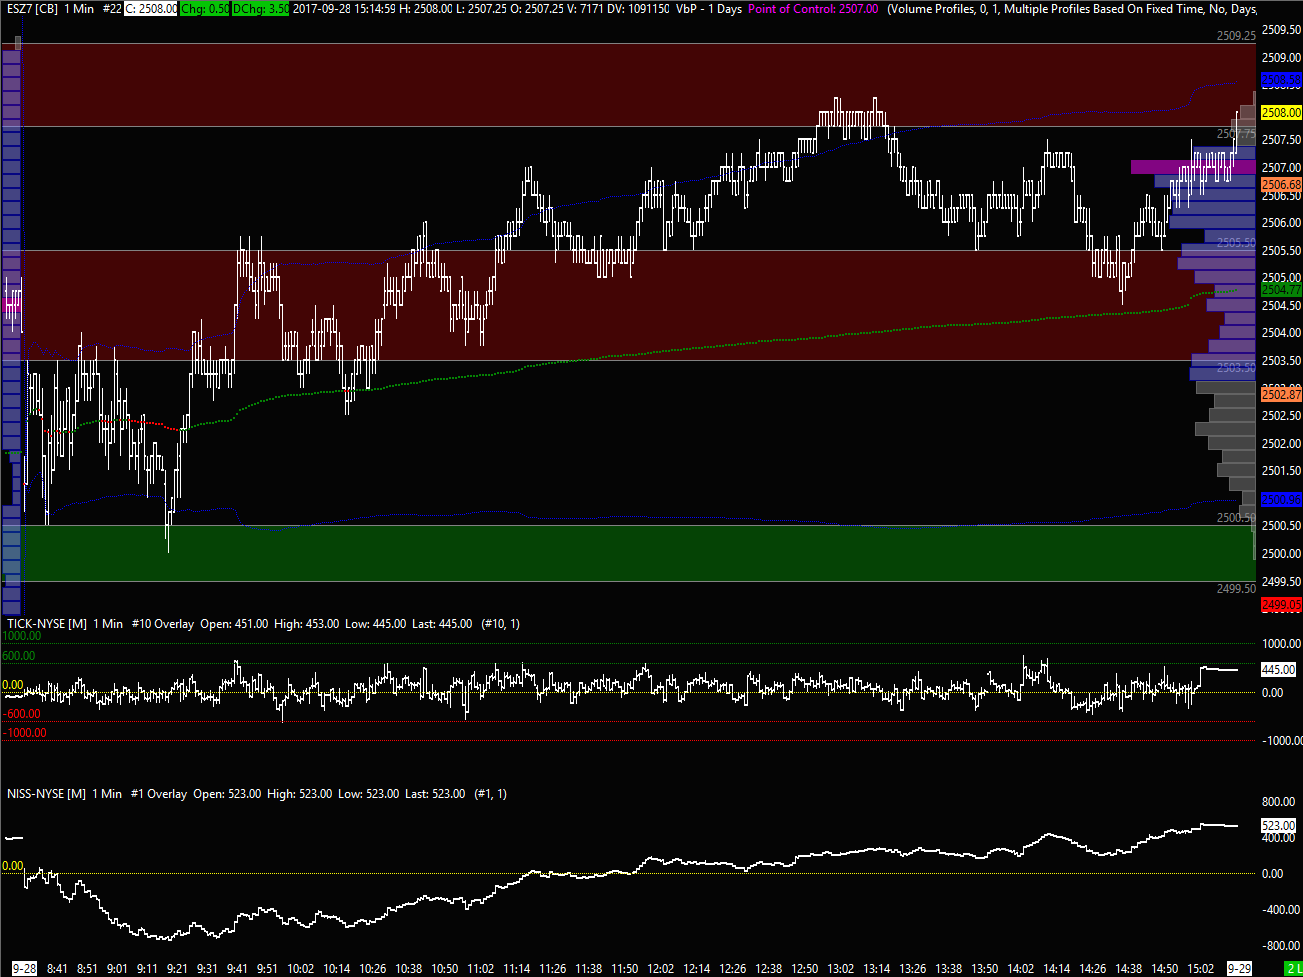This screenshot has height=977, width=1303.
Task: Click the -800.00 NISS scale label
Action: [x=1279, y=945]
